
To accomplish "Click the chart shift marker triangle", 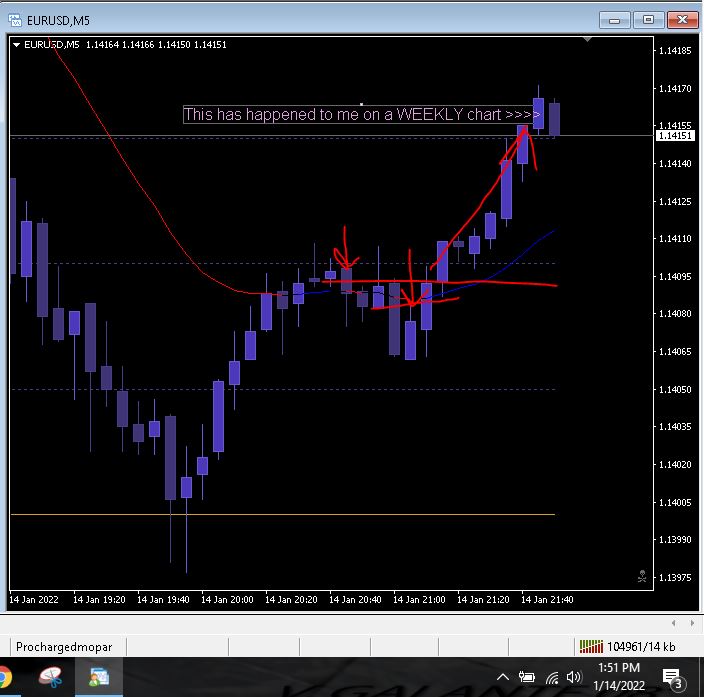I will 587,40.
